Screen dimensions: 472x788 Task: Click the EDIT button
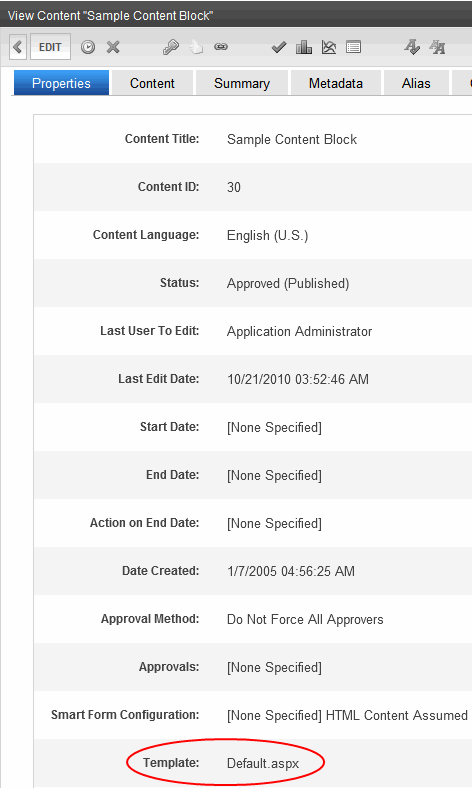pyautogui.click(x=50, y=47)
